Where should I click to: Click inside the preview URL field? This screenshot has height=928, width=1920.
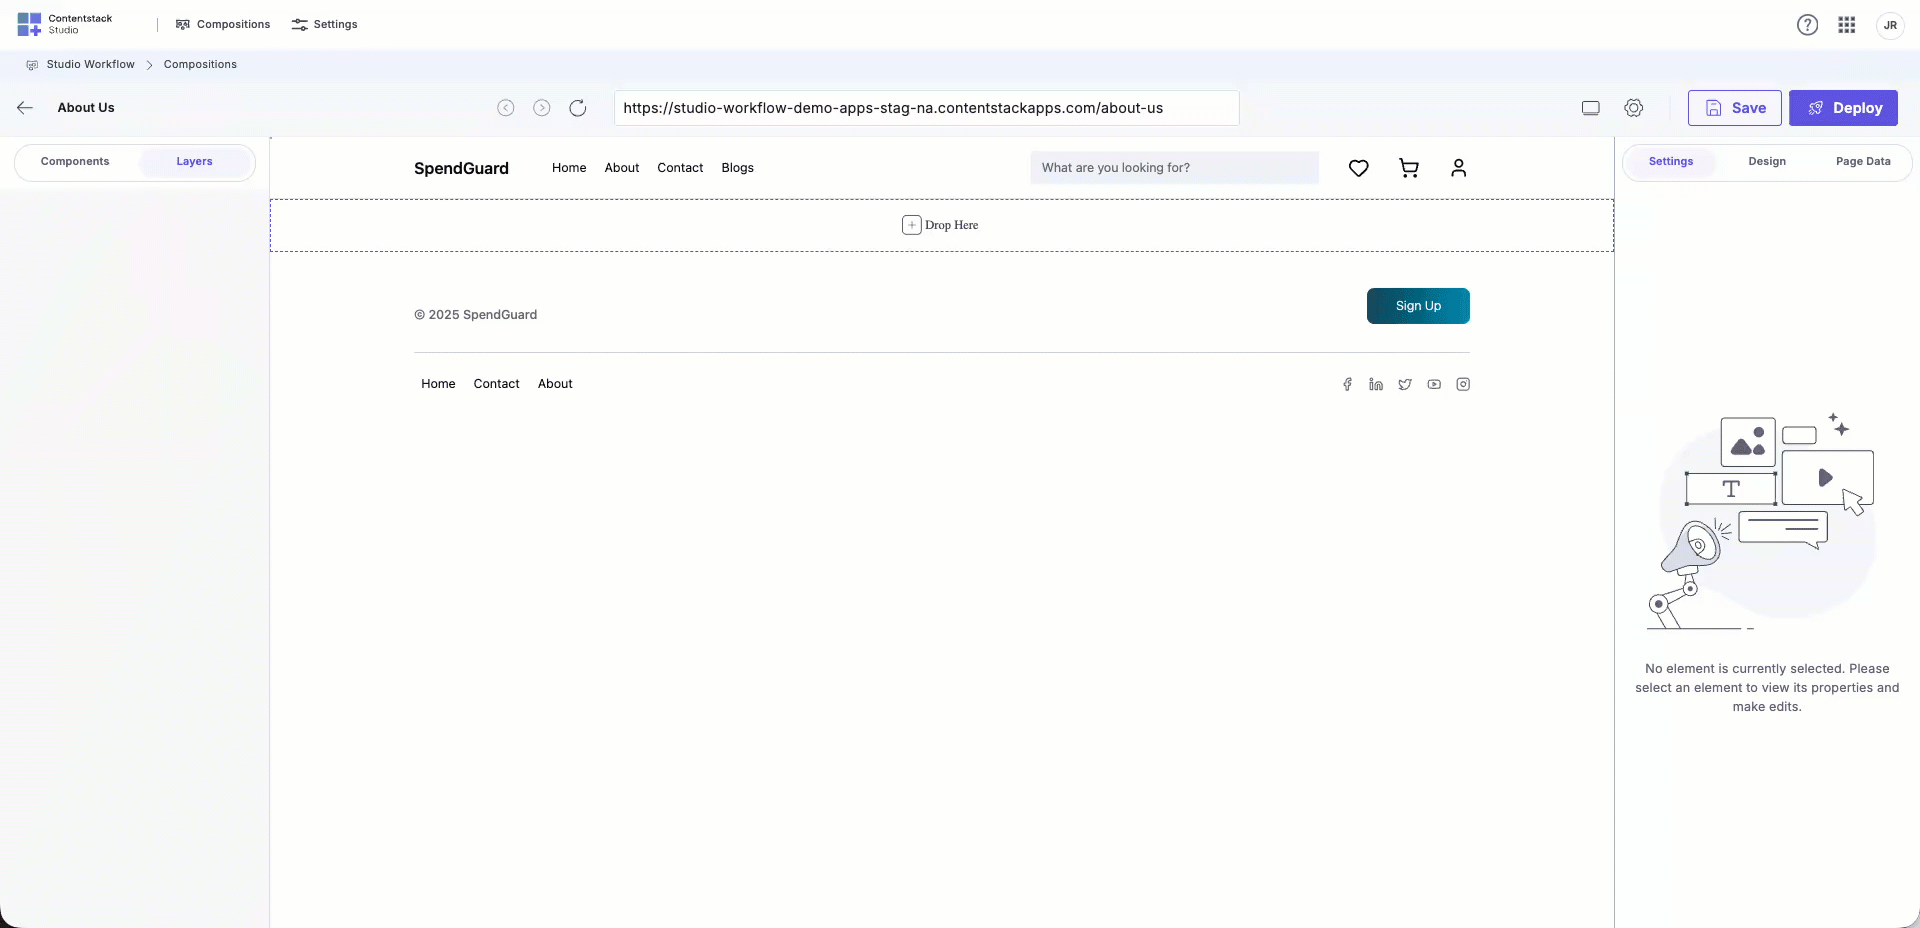(x=925, y=108)
